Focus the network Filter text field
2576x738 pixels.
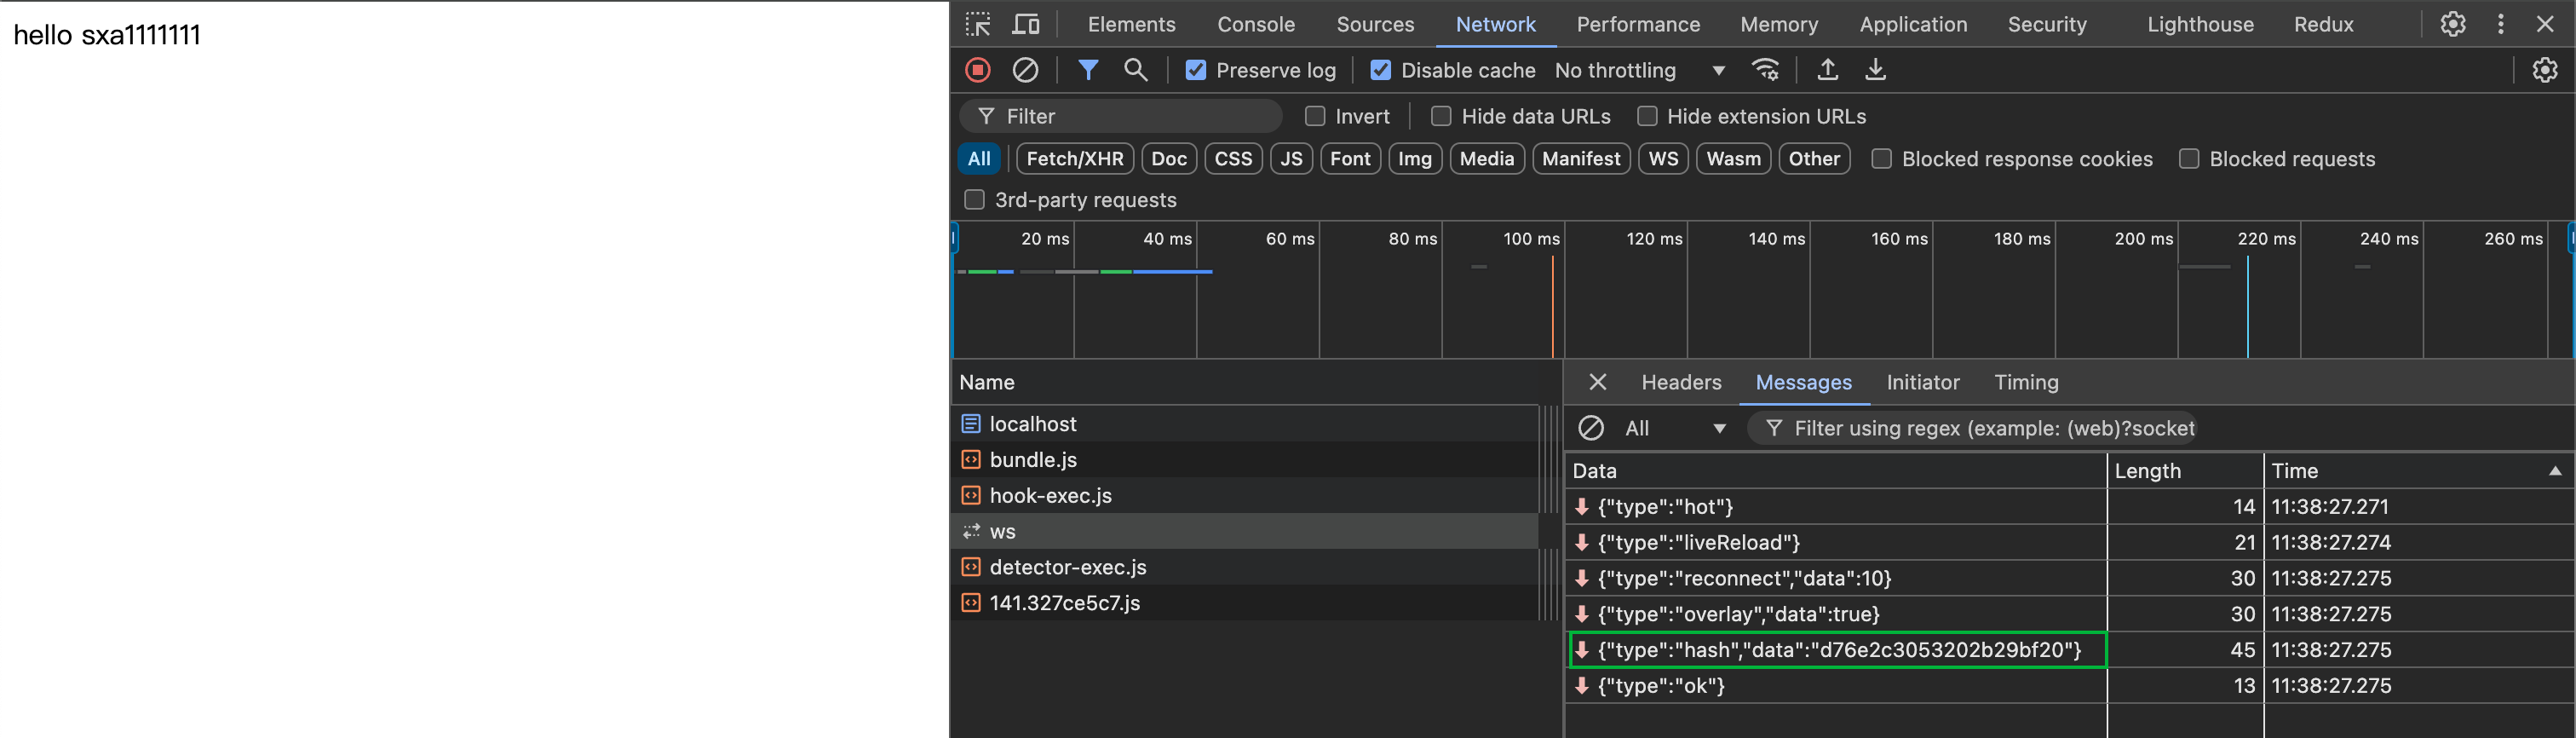click(x=1121, y=116)
